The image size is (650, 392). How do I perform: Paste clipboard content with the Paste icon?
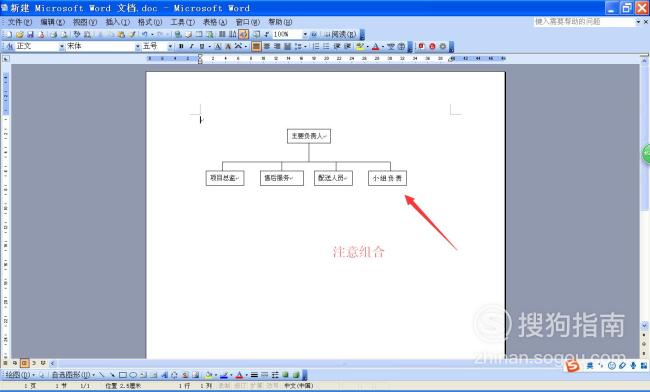coord(121,34)
